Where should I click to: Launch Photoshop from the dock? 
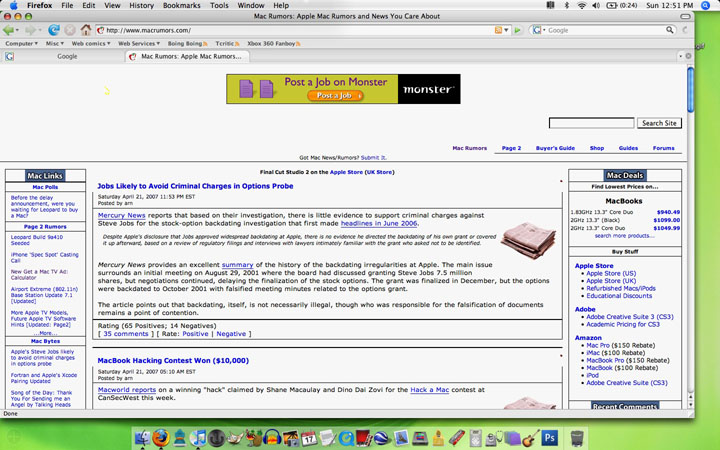[550, 438]
